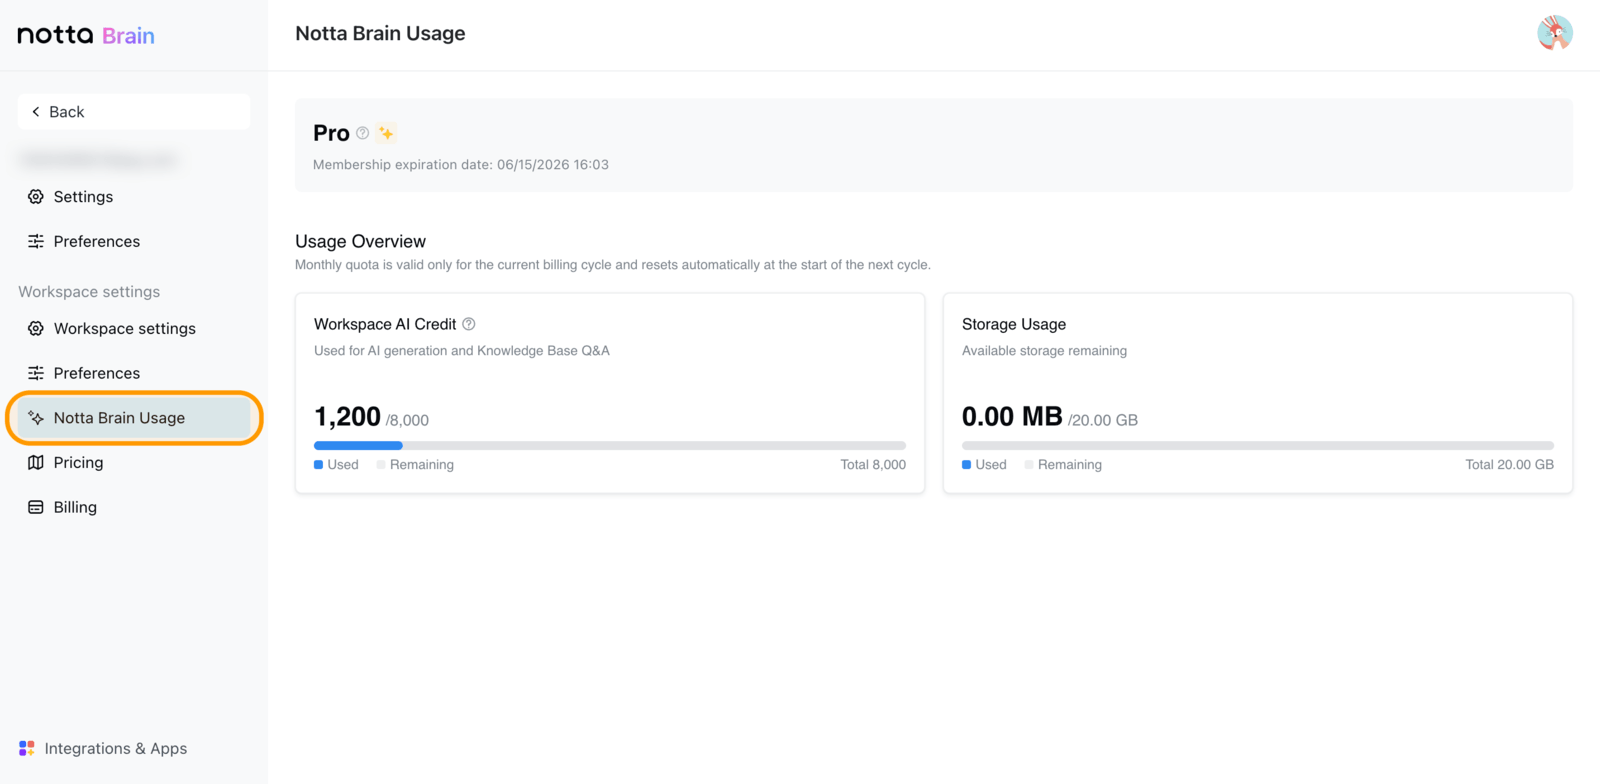Open Workspace settings menu item

click(x=134, y=329)
